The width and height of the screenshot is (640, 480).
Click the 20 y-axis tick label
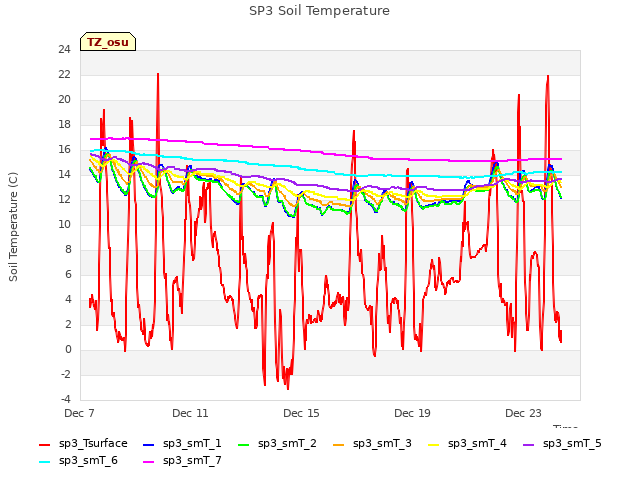64,100
